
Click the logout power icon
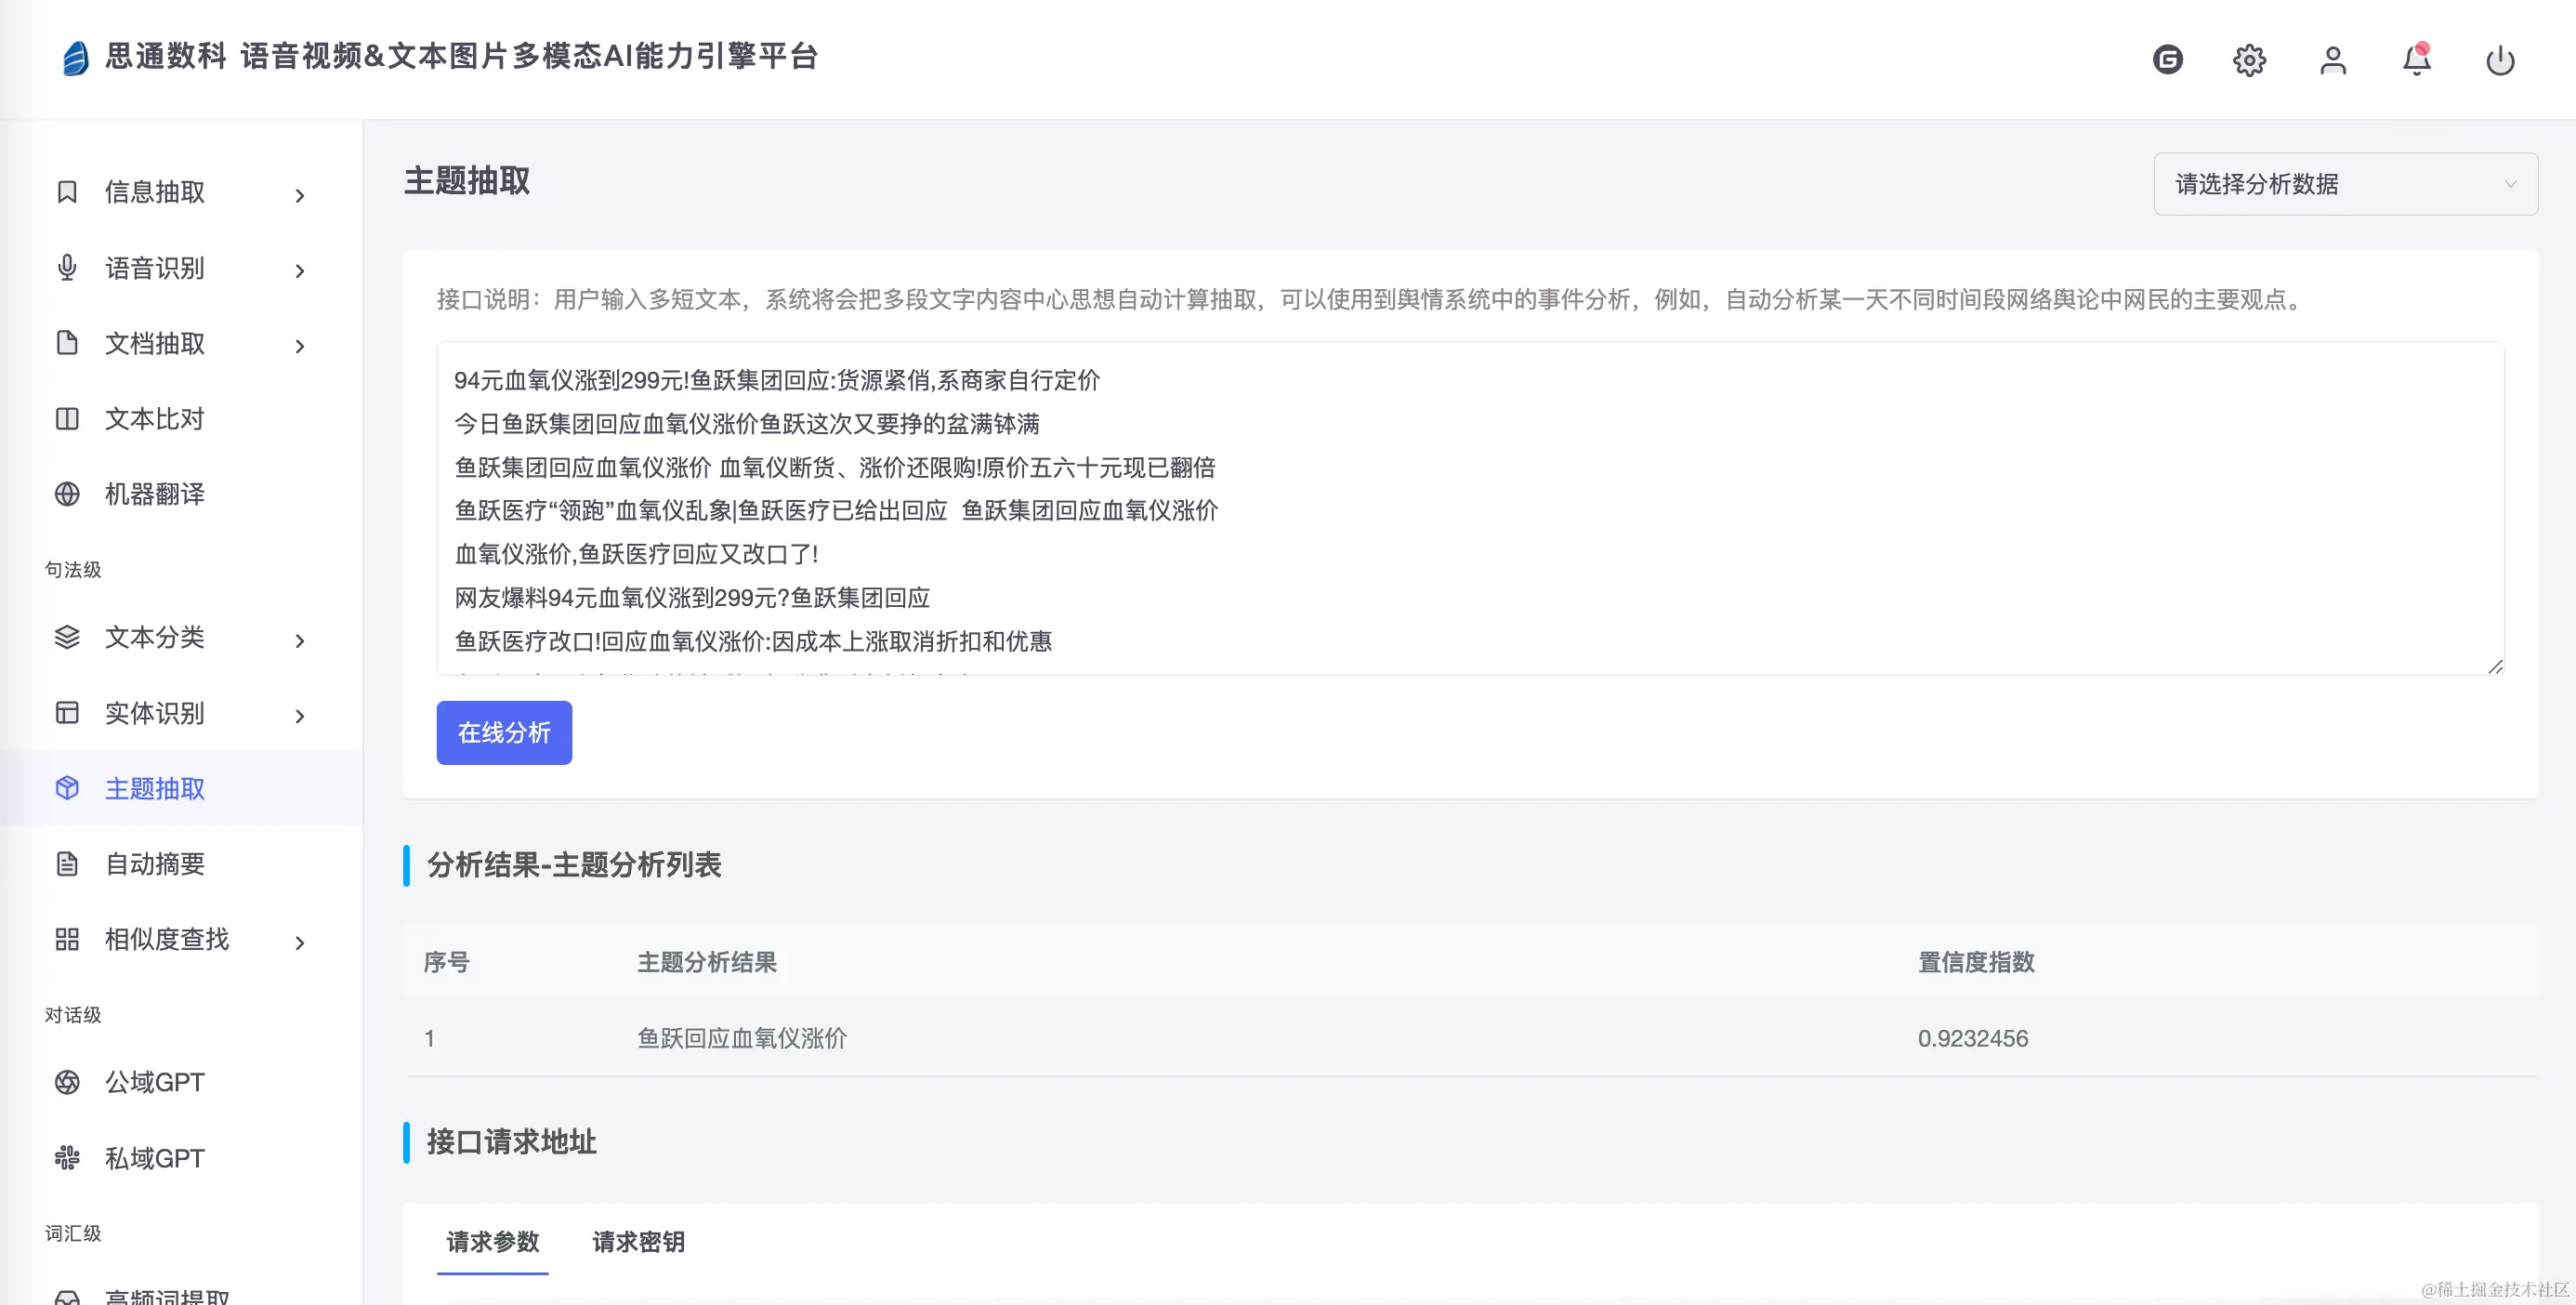(x=2500, y=60)
